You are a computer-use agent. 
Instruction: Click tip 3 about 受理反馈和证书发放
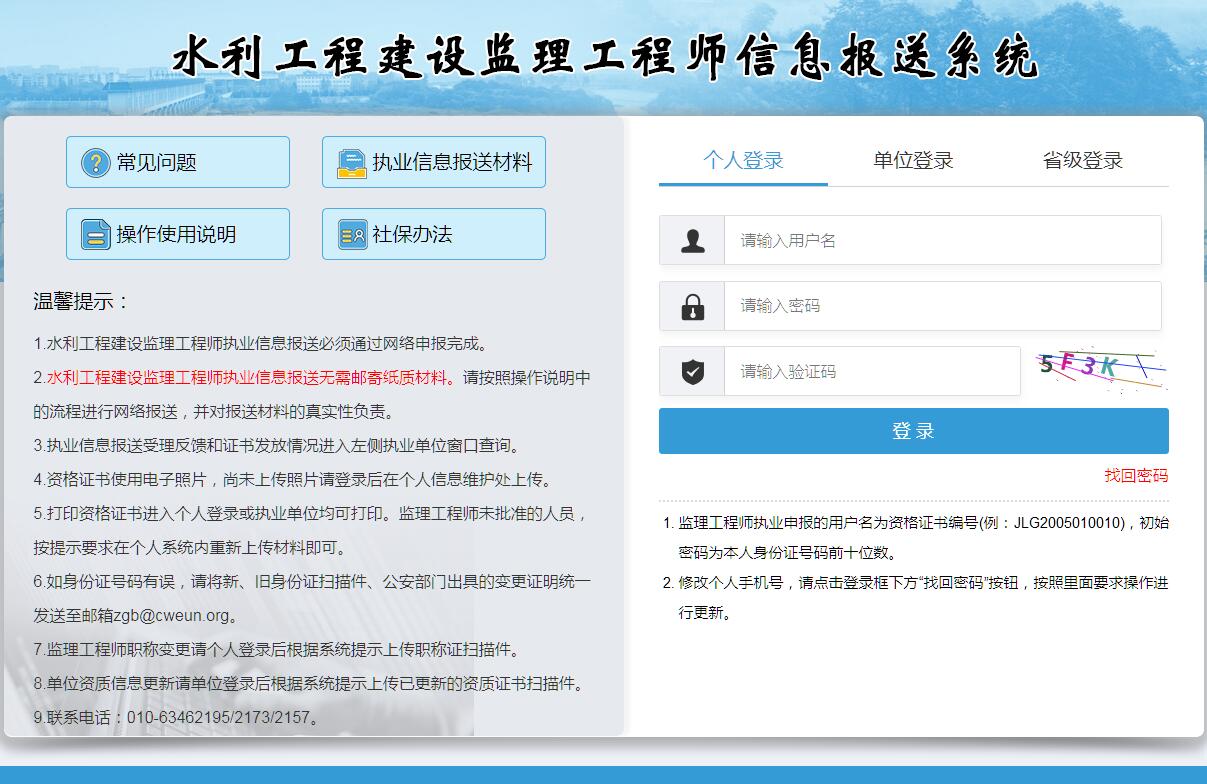(277, 446)
